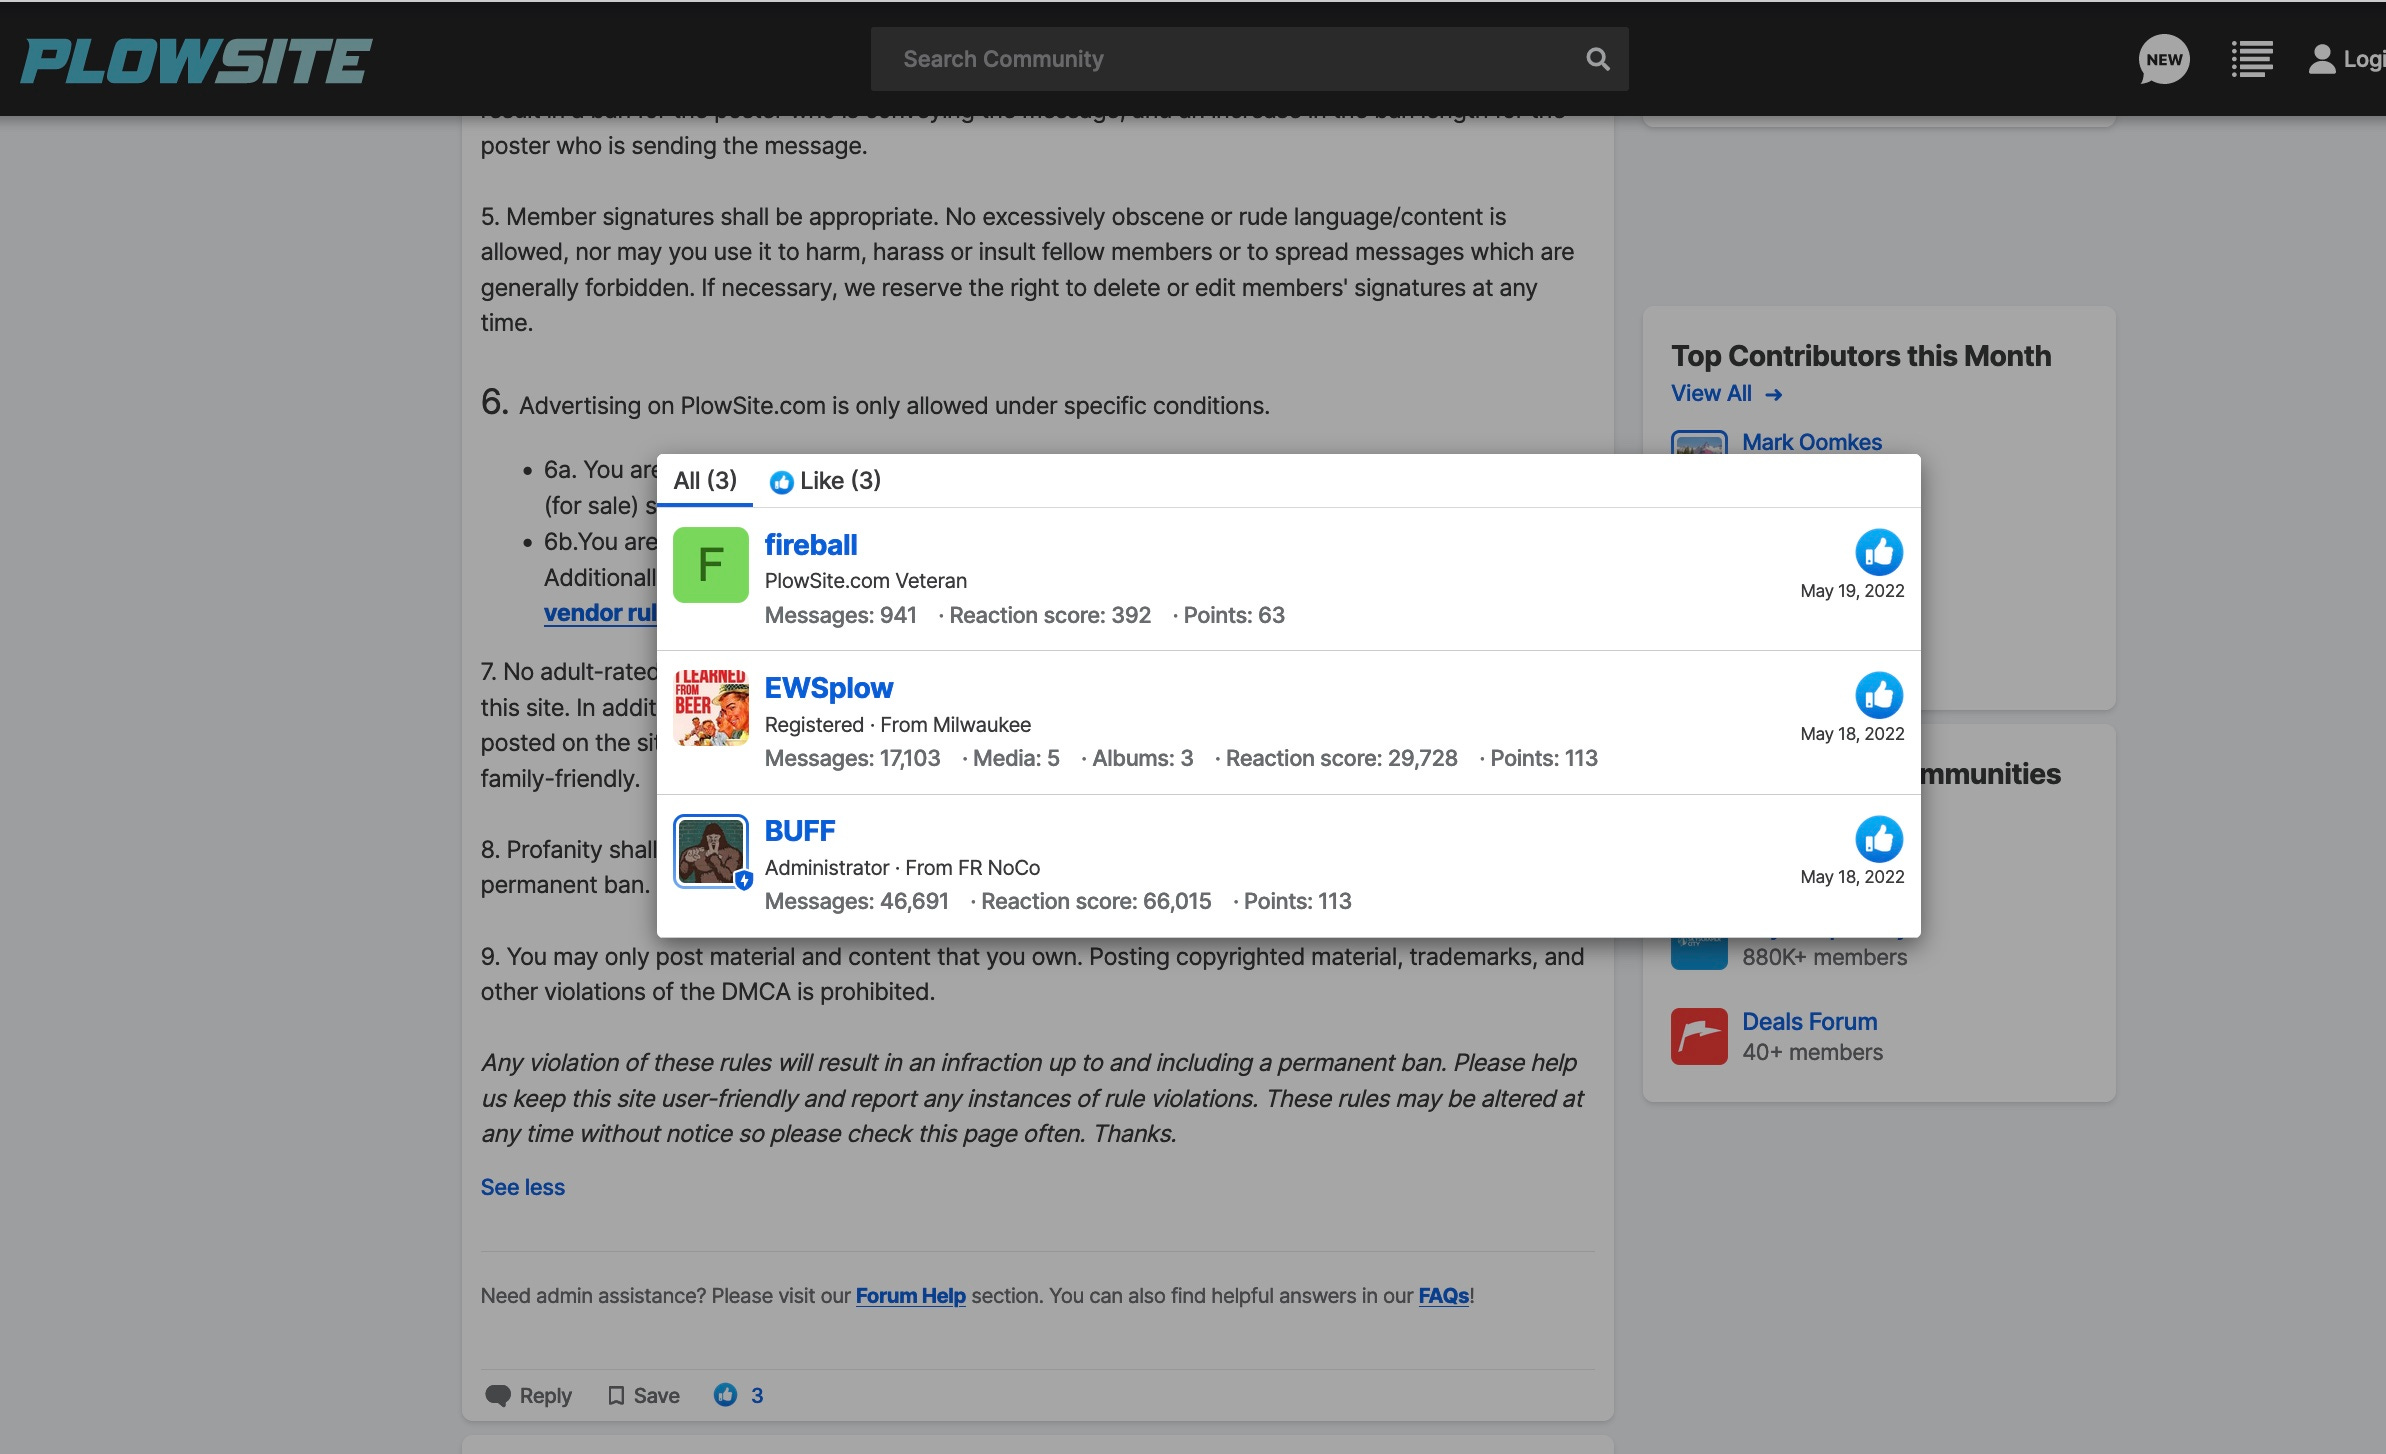Click 'PlowSite.com Veteran' title text
The height and width of the screenshot is (1454, 2386).
[x=865, y=581]
